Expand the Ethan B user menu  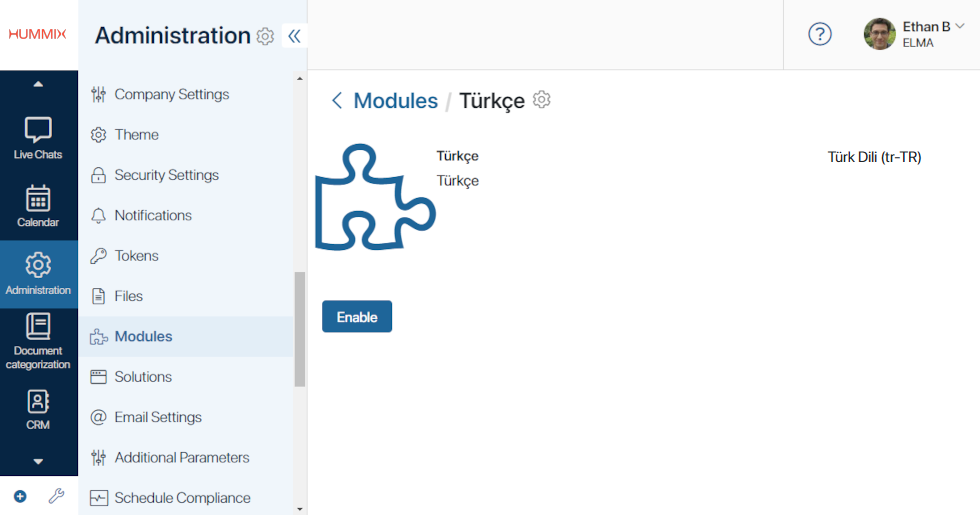click(960, 26)
